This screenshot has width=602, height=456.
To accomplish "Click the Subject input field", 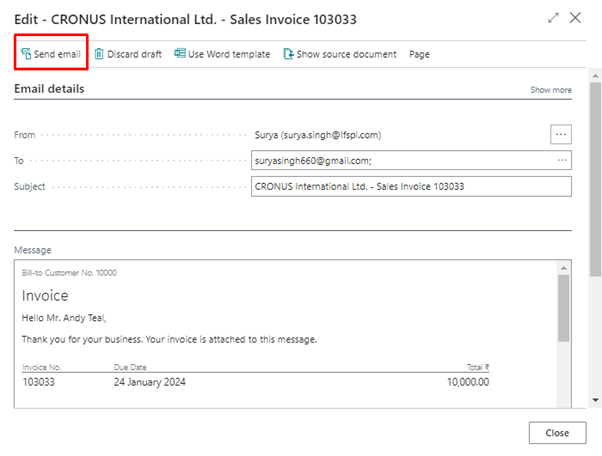I will pos(411,187).
